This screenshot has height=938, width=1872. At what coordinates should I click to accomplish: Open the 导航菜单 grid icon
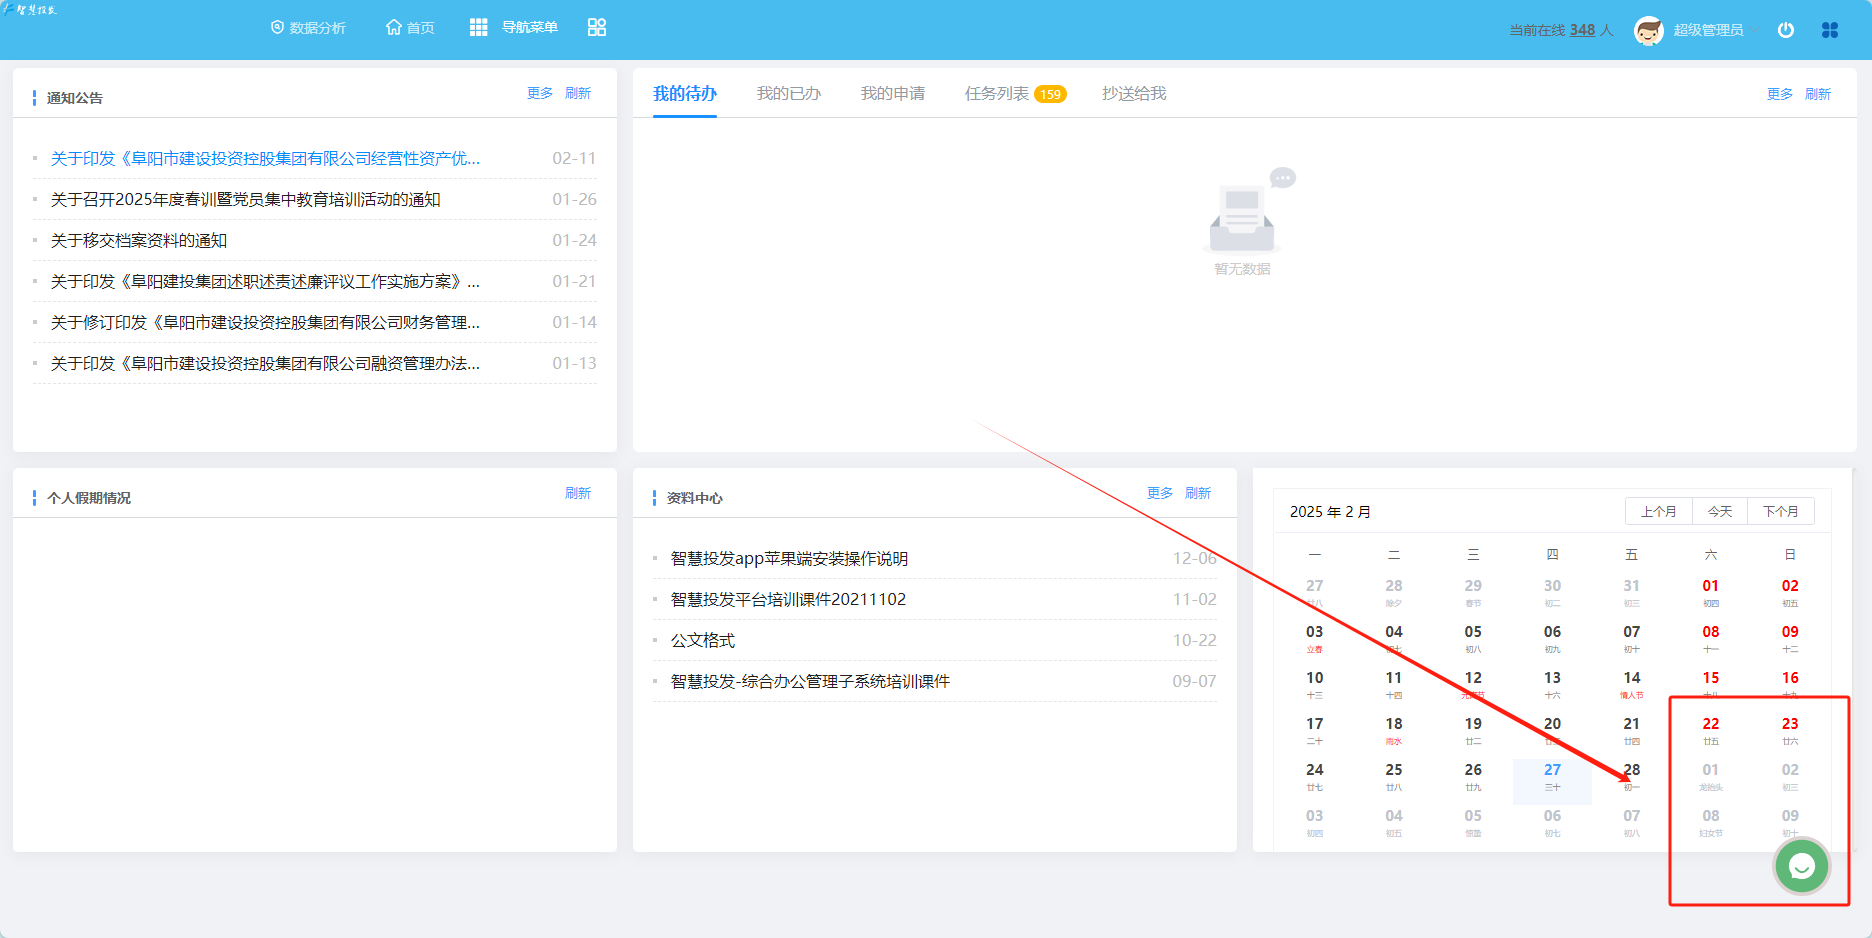point(479,28)
